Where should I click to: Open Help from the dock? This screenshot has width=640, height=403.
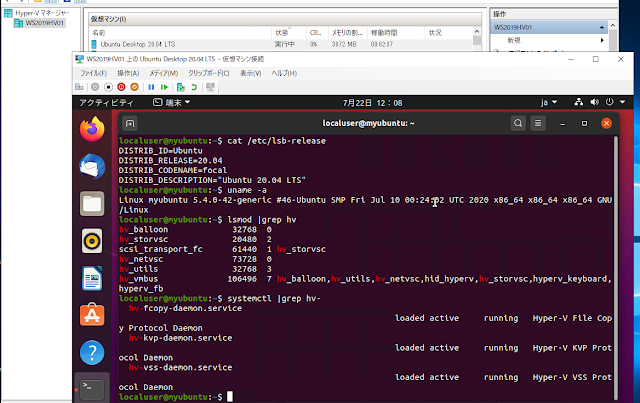coord(92,352)
